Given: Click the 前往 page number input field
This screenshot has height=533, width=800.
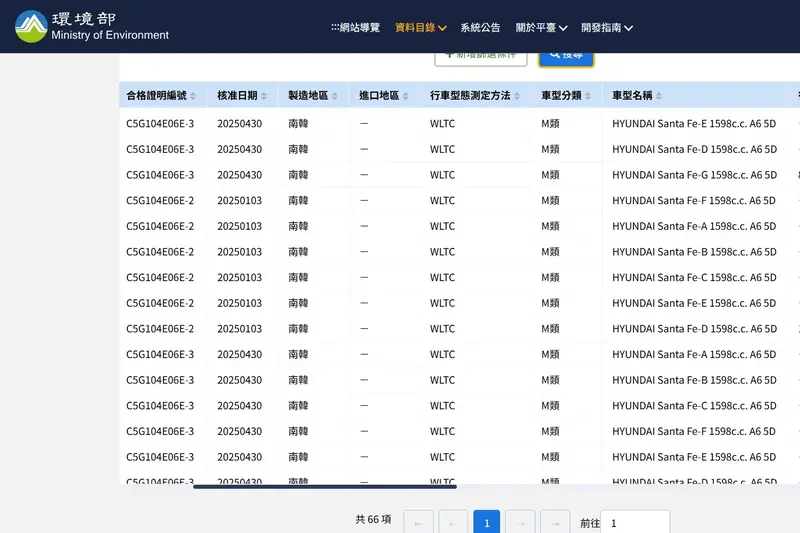Looking at the screenshot, I should 635,523.
